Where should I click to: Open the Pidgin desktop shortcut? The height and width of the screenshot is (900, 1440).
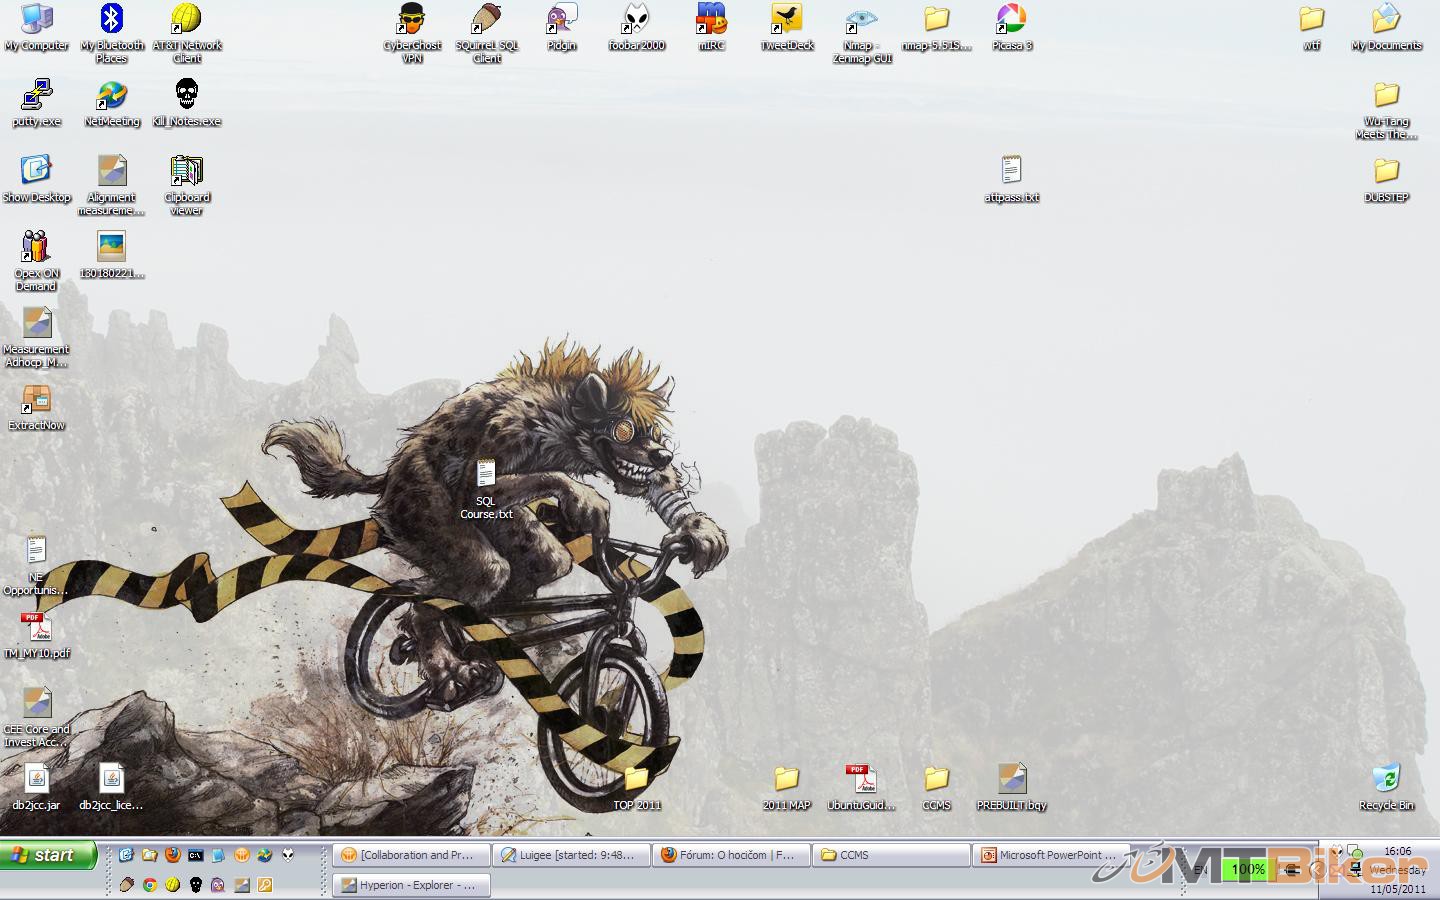(x=561, y=20)
